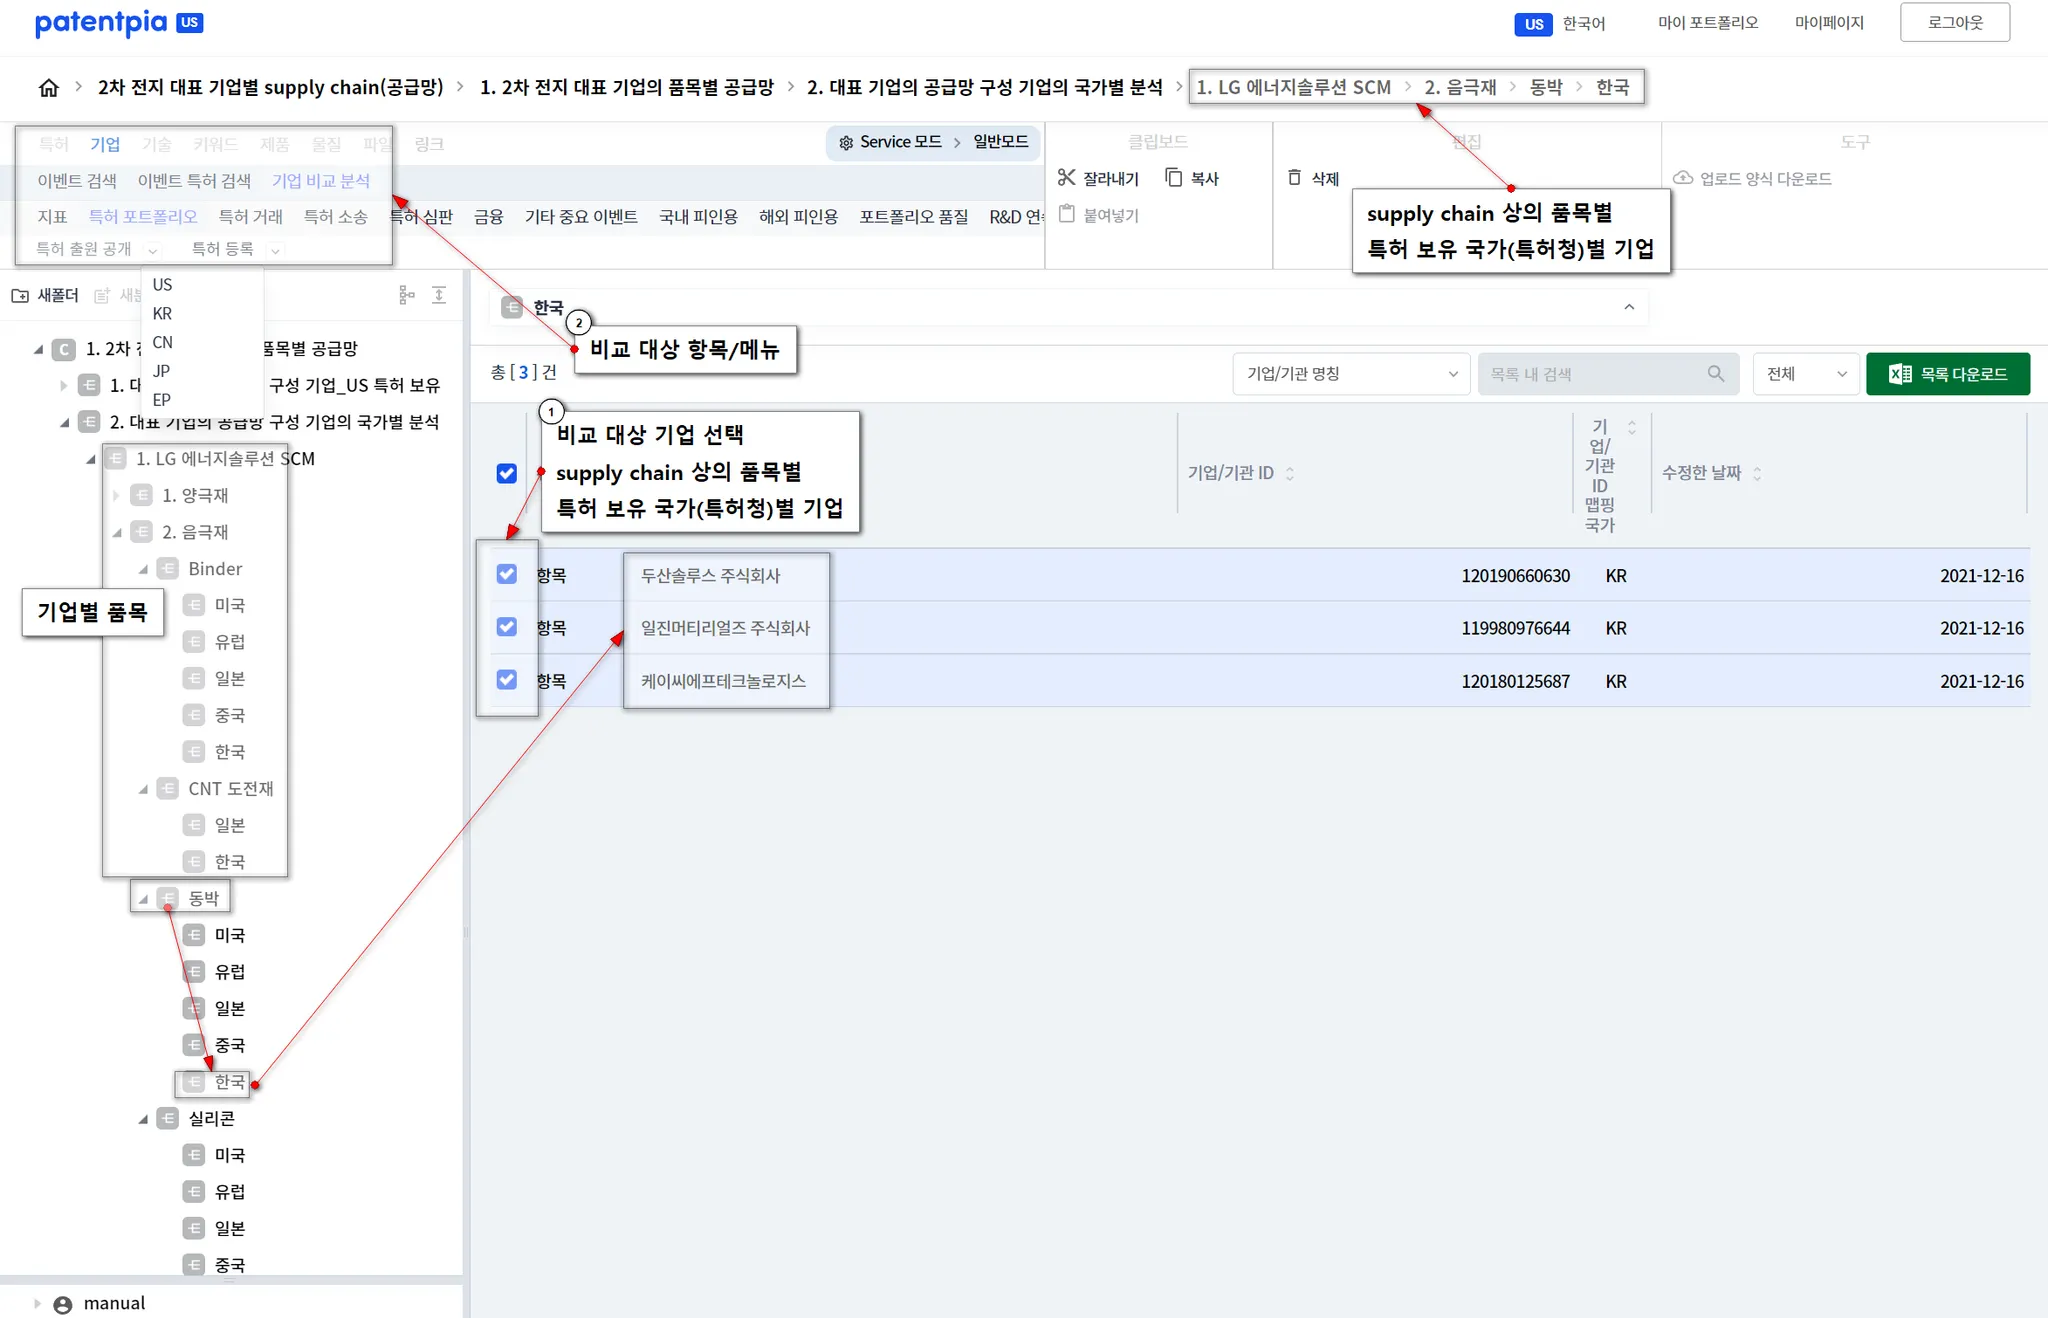This screenshot has width=2048, height=1318.
Task: Click the tree structure icon above folder list
Action: 406,295
